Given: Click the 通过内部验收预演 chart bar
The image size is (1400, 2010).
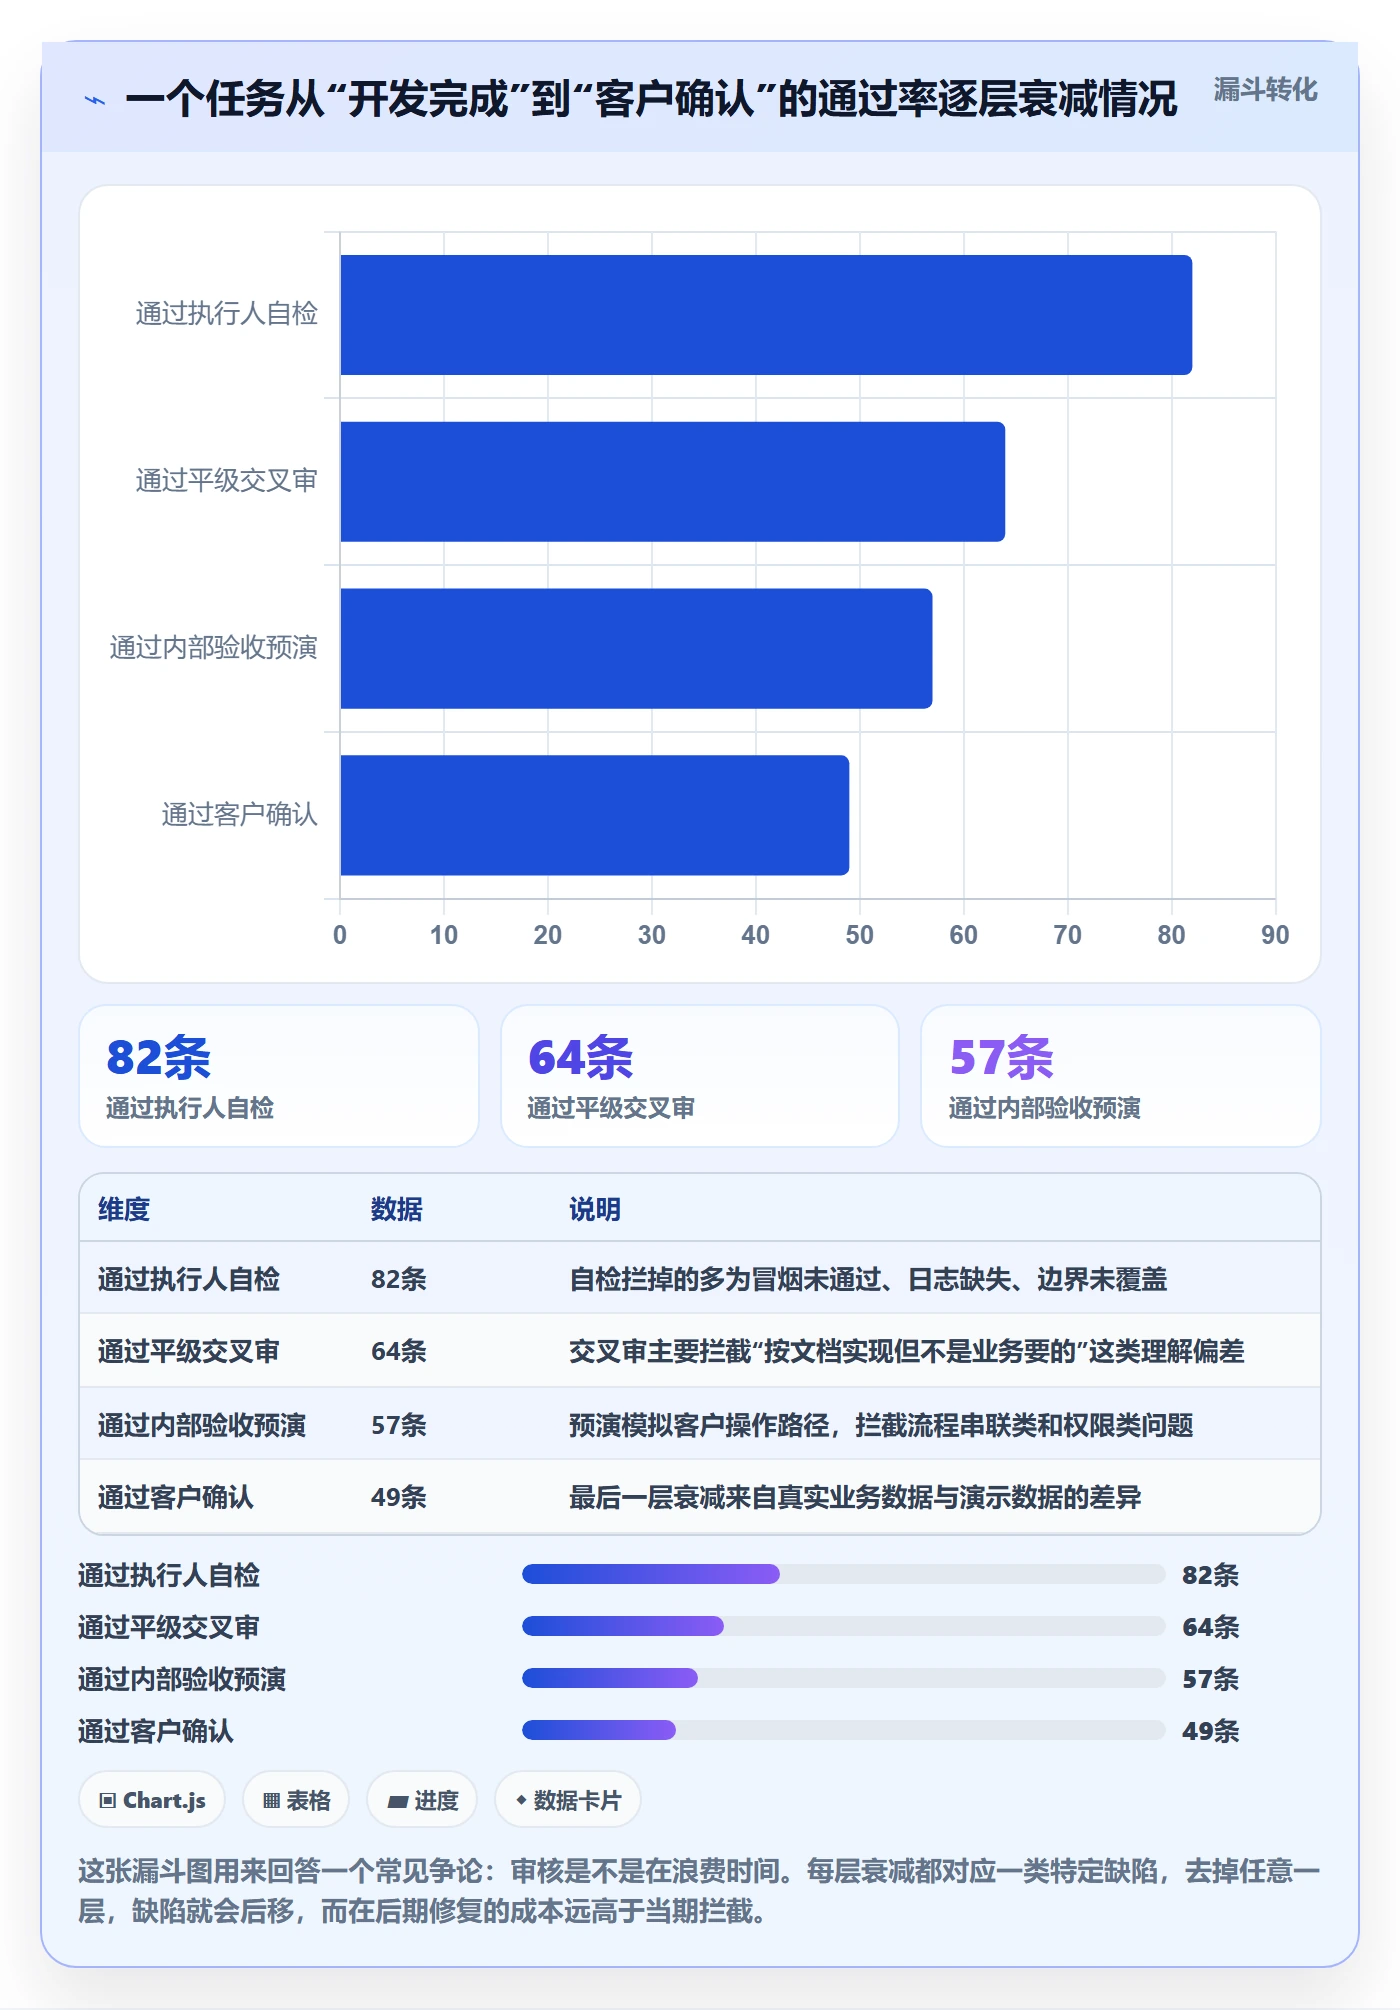Looking at the screenshot, I should click(636, 648).
